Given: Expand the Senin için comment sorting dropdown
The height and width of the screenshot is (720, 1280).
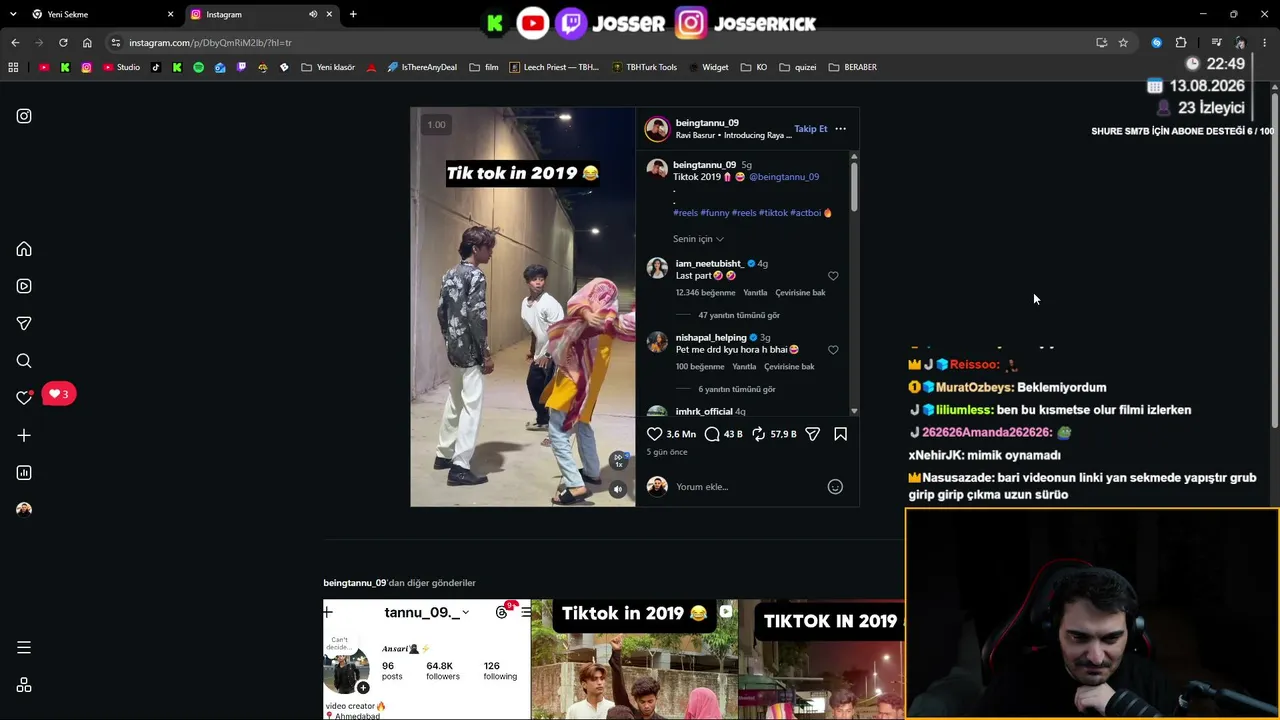Looking at the screenshot, I should [698, 239].
